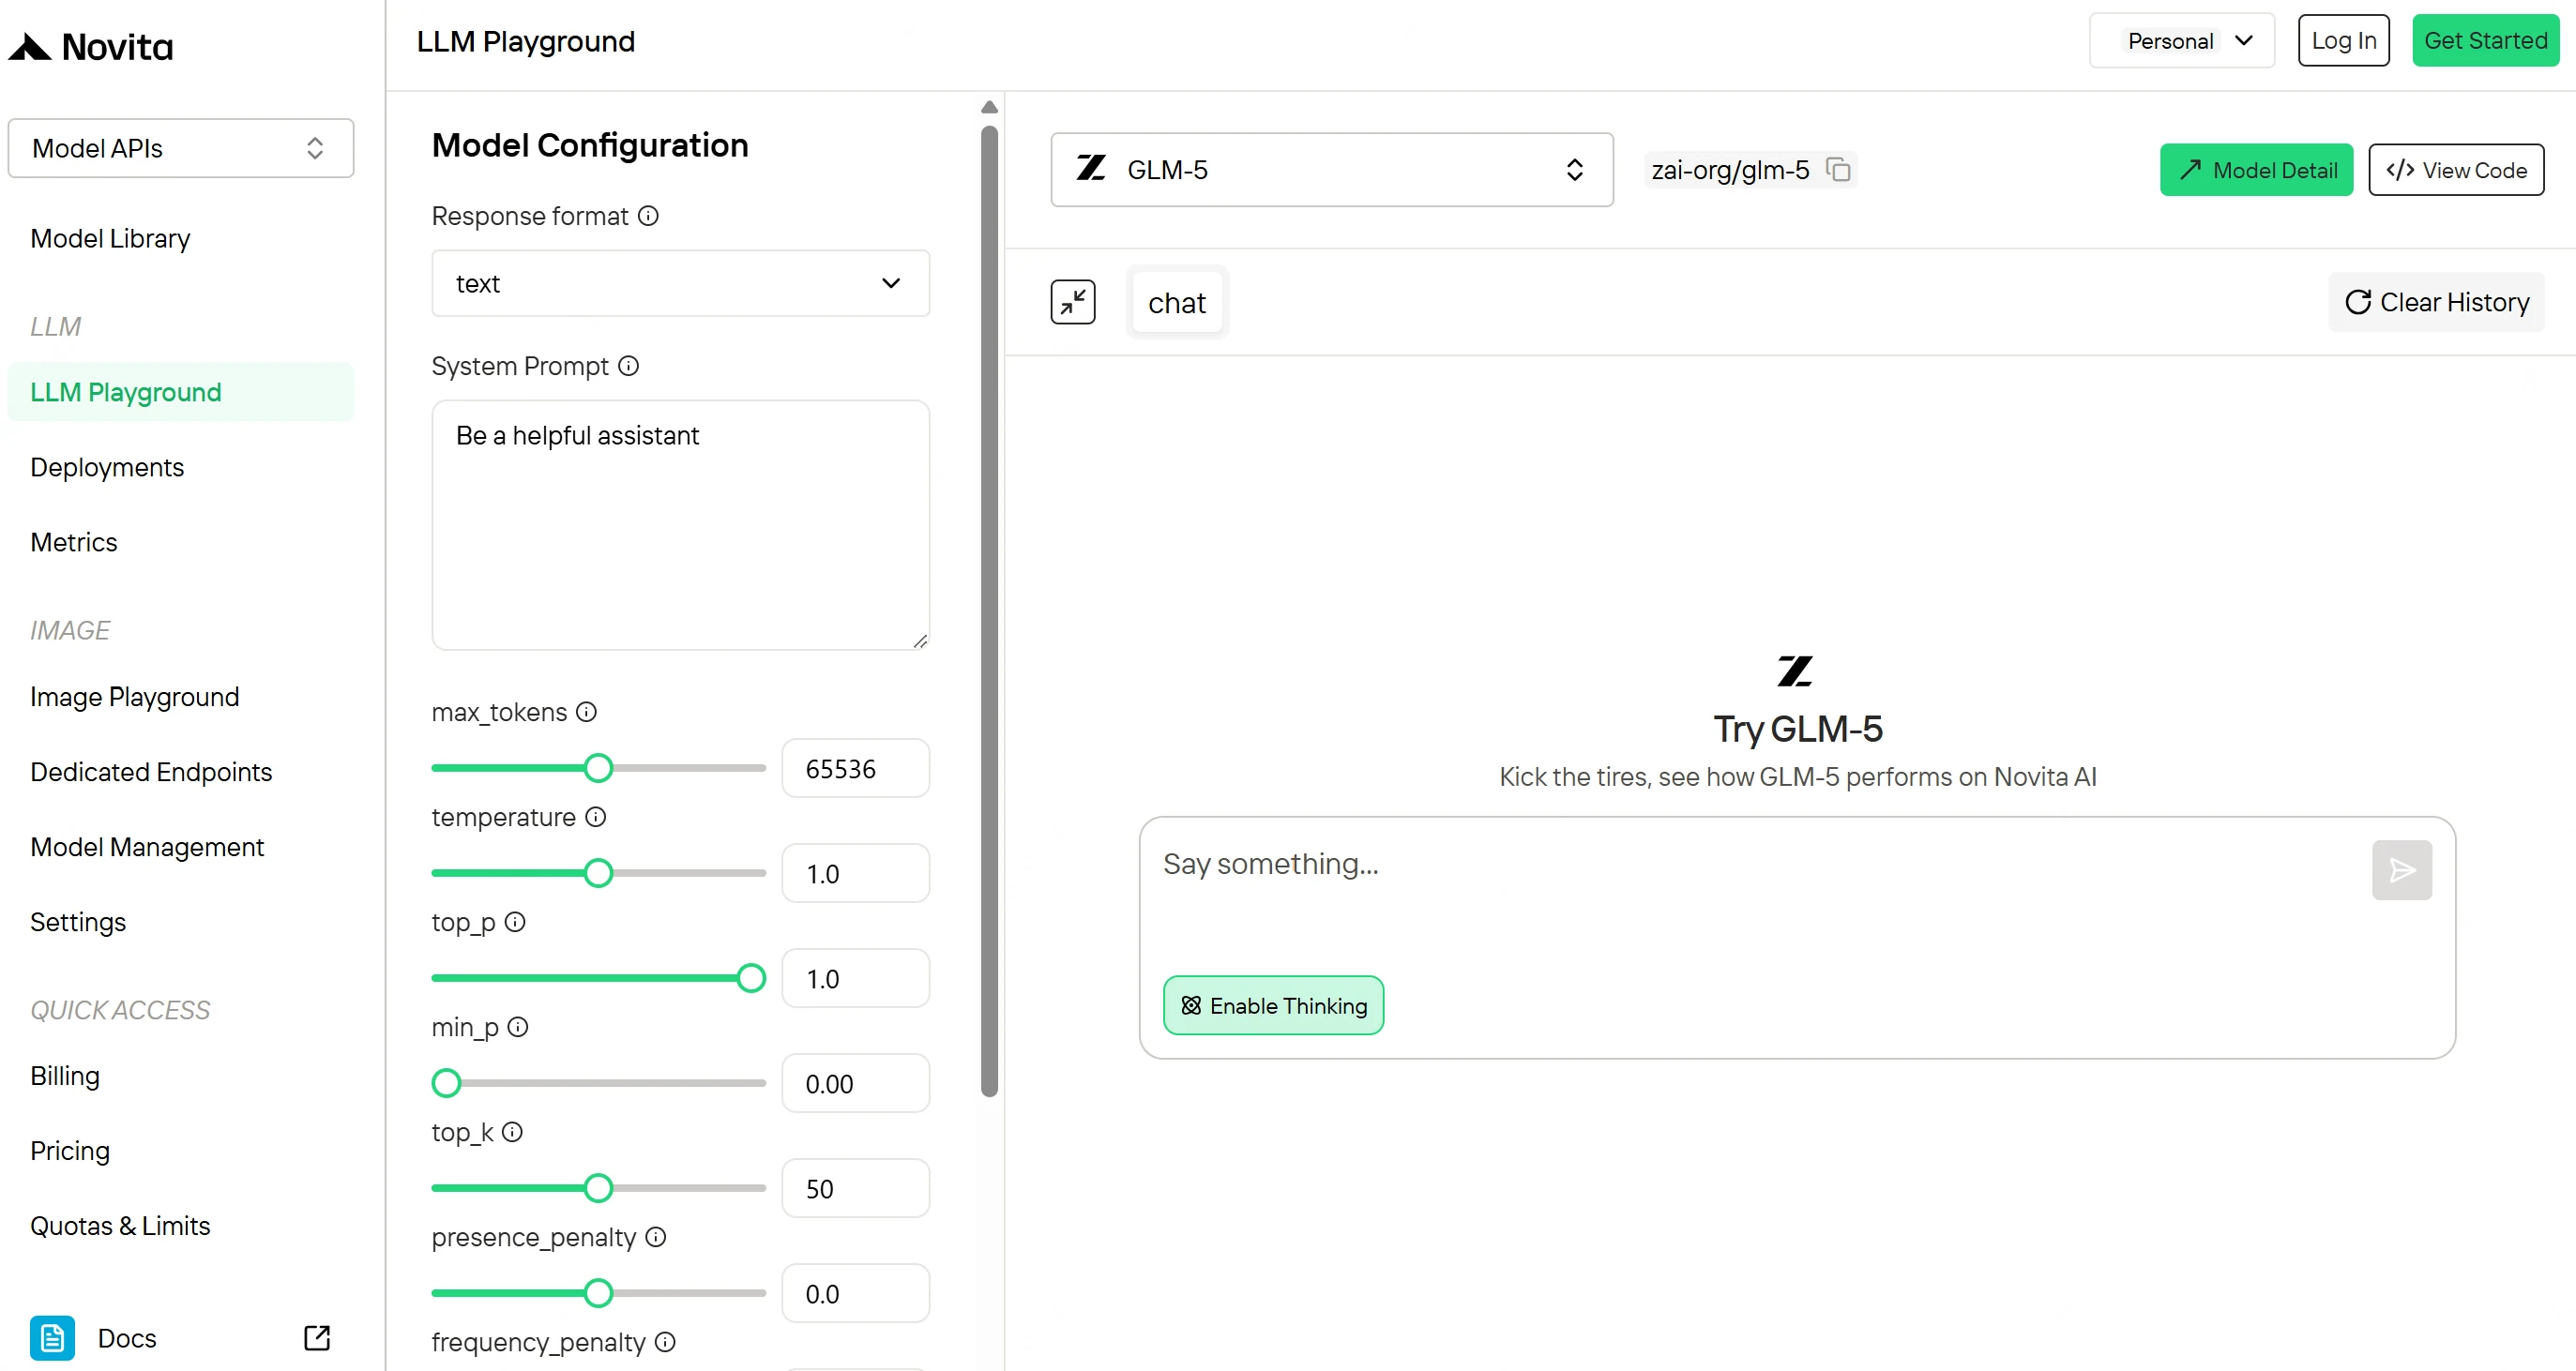The width and height of the screenshot is (2576, 1371).
Task: Open the Personal workspace dropdown
Action: point(2181,40)
